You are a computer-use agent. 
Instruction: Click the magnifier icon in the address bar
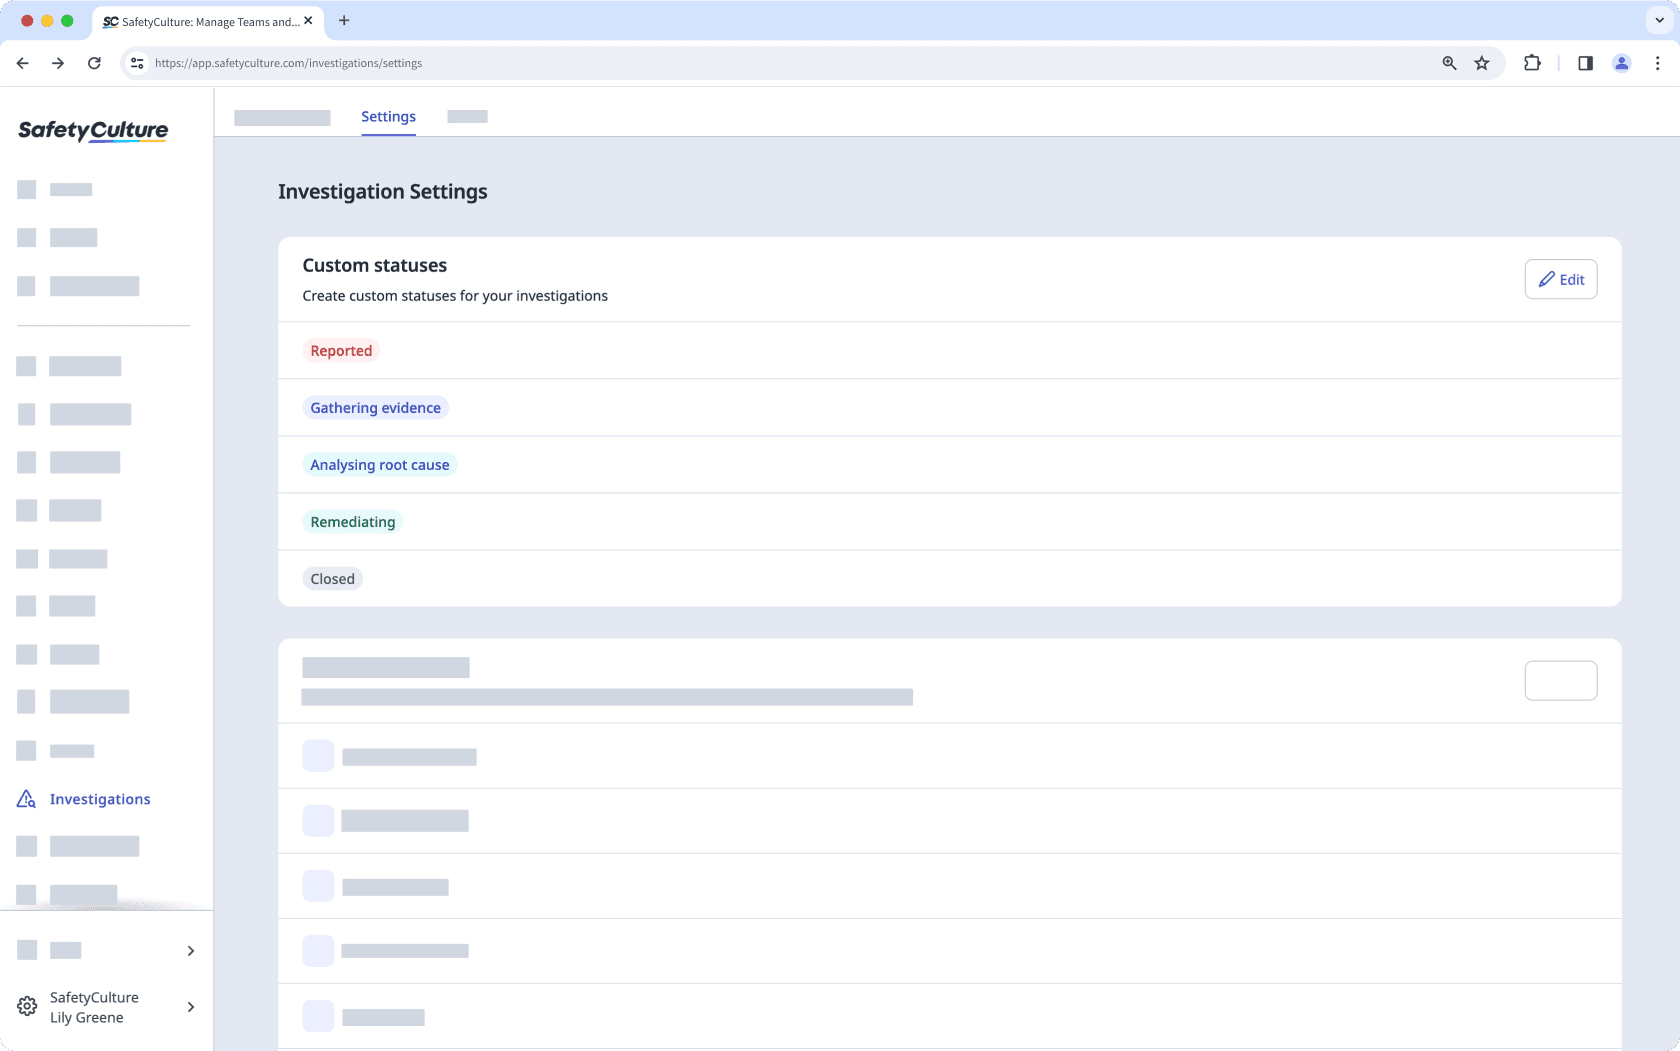point(1448,62)
